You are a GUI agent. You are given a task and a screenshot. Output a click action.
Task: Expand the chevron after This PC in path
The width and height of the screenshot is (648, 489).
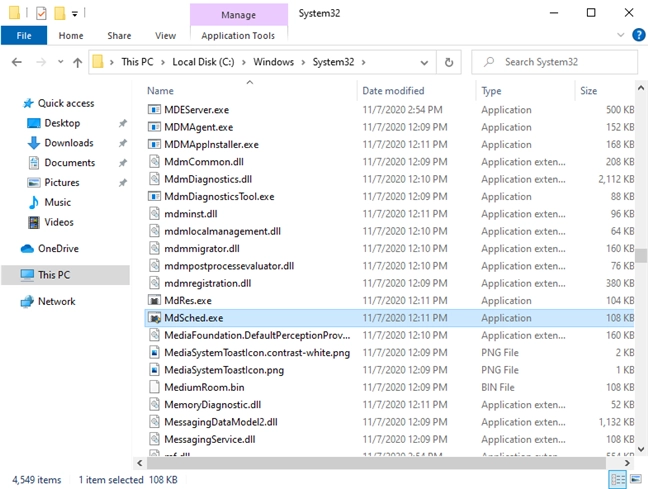pyautogui.click(x=163, y=62)
